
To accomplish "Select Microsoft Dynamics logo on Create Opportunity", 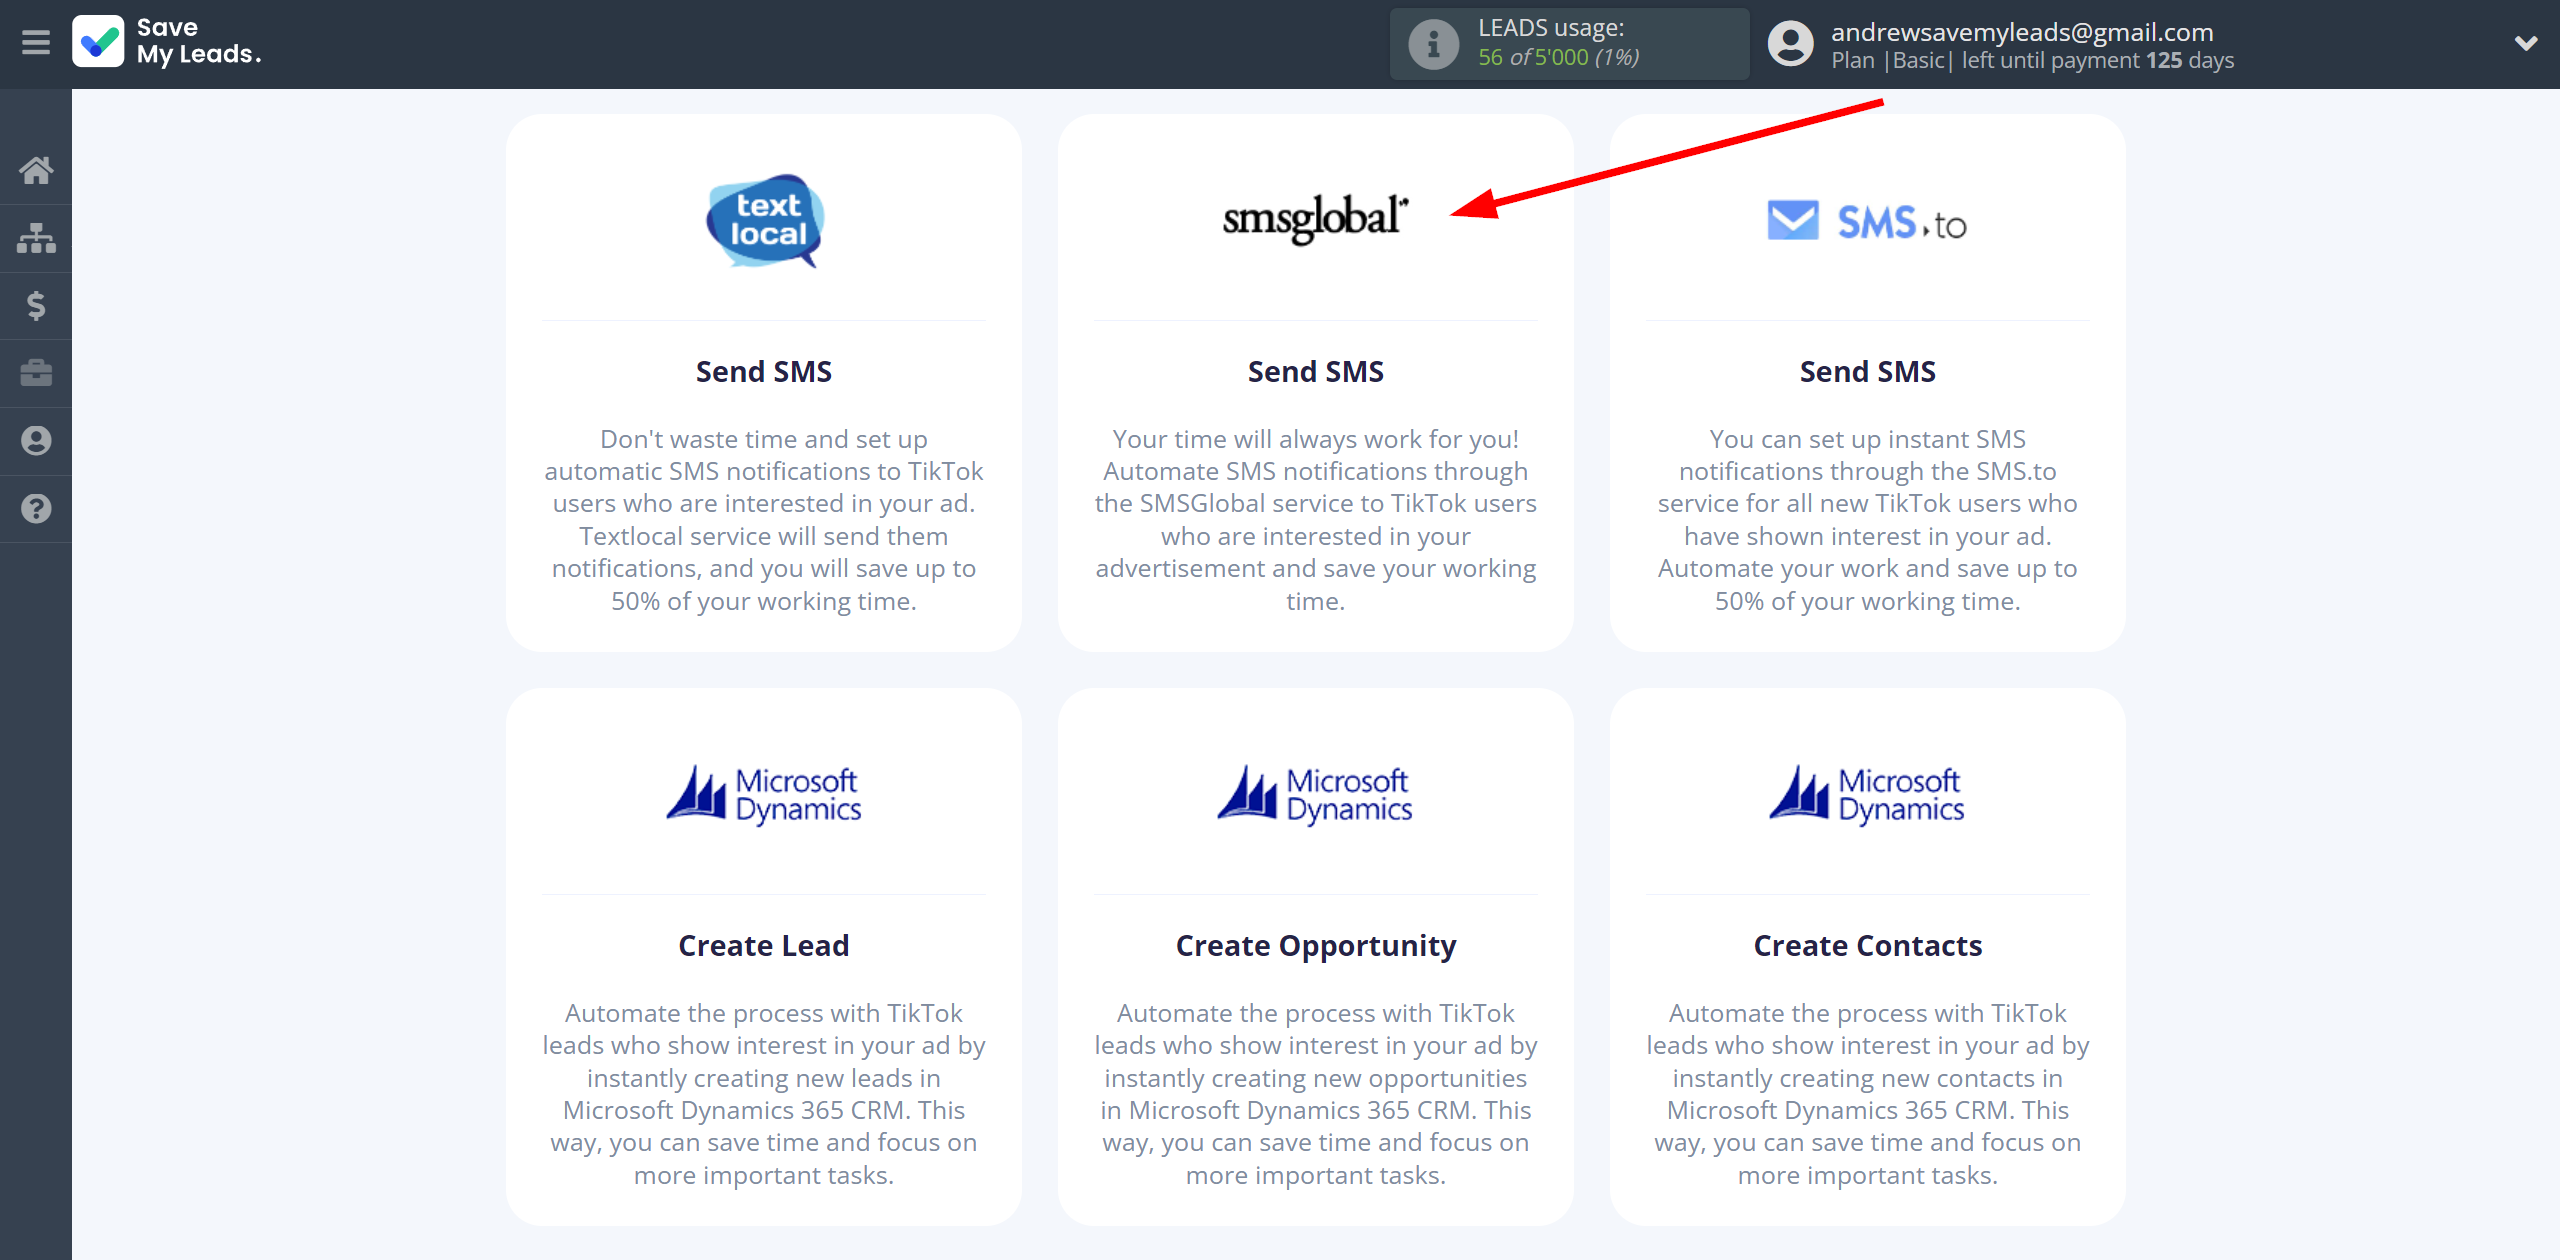I will click(x=1315, y=795).
